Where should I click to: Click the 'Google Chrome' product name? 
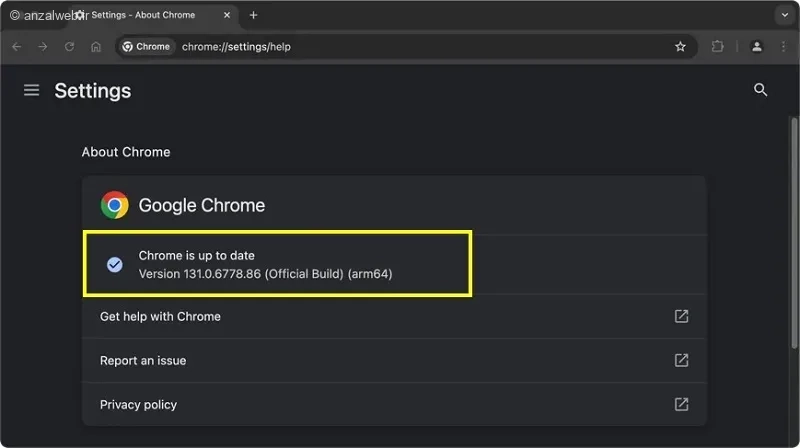click(202, 205)
